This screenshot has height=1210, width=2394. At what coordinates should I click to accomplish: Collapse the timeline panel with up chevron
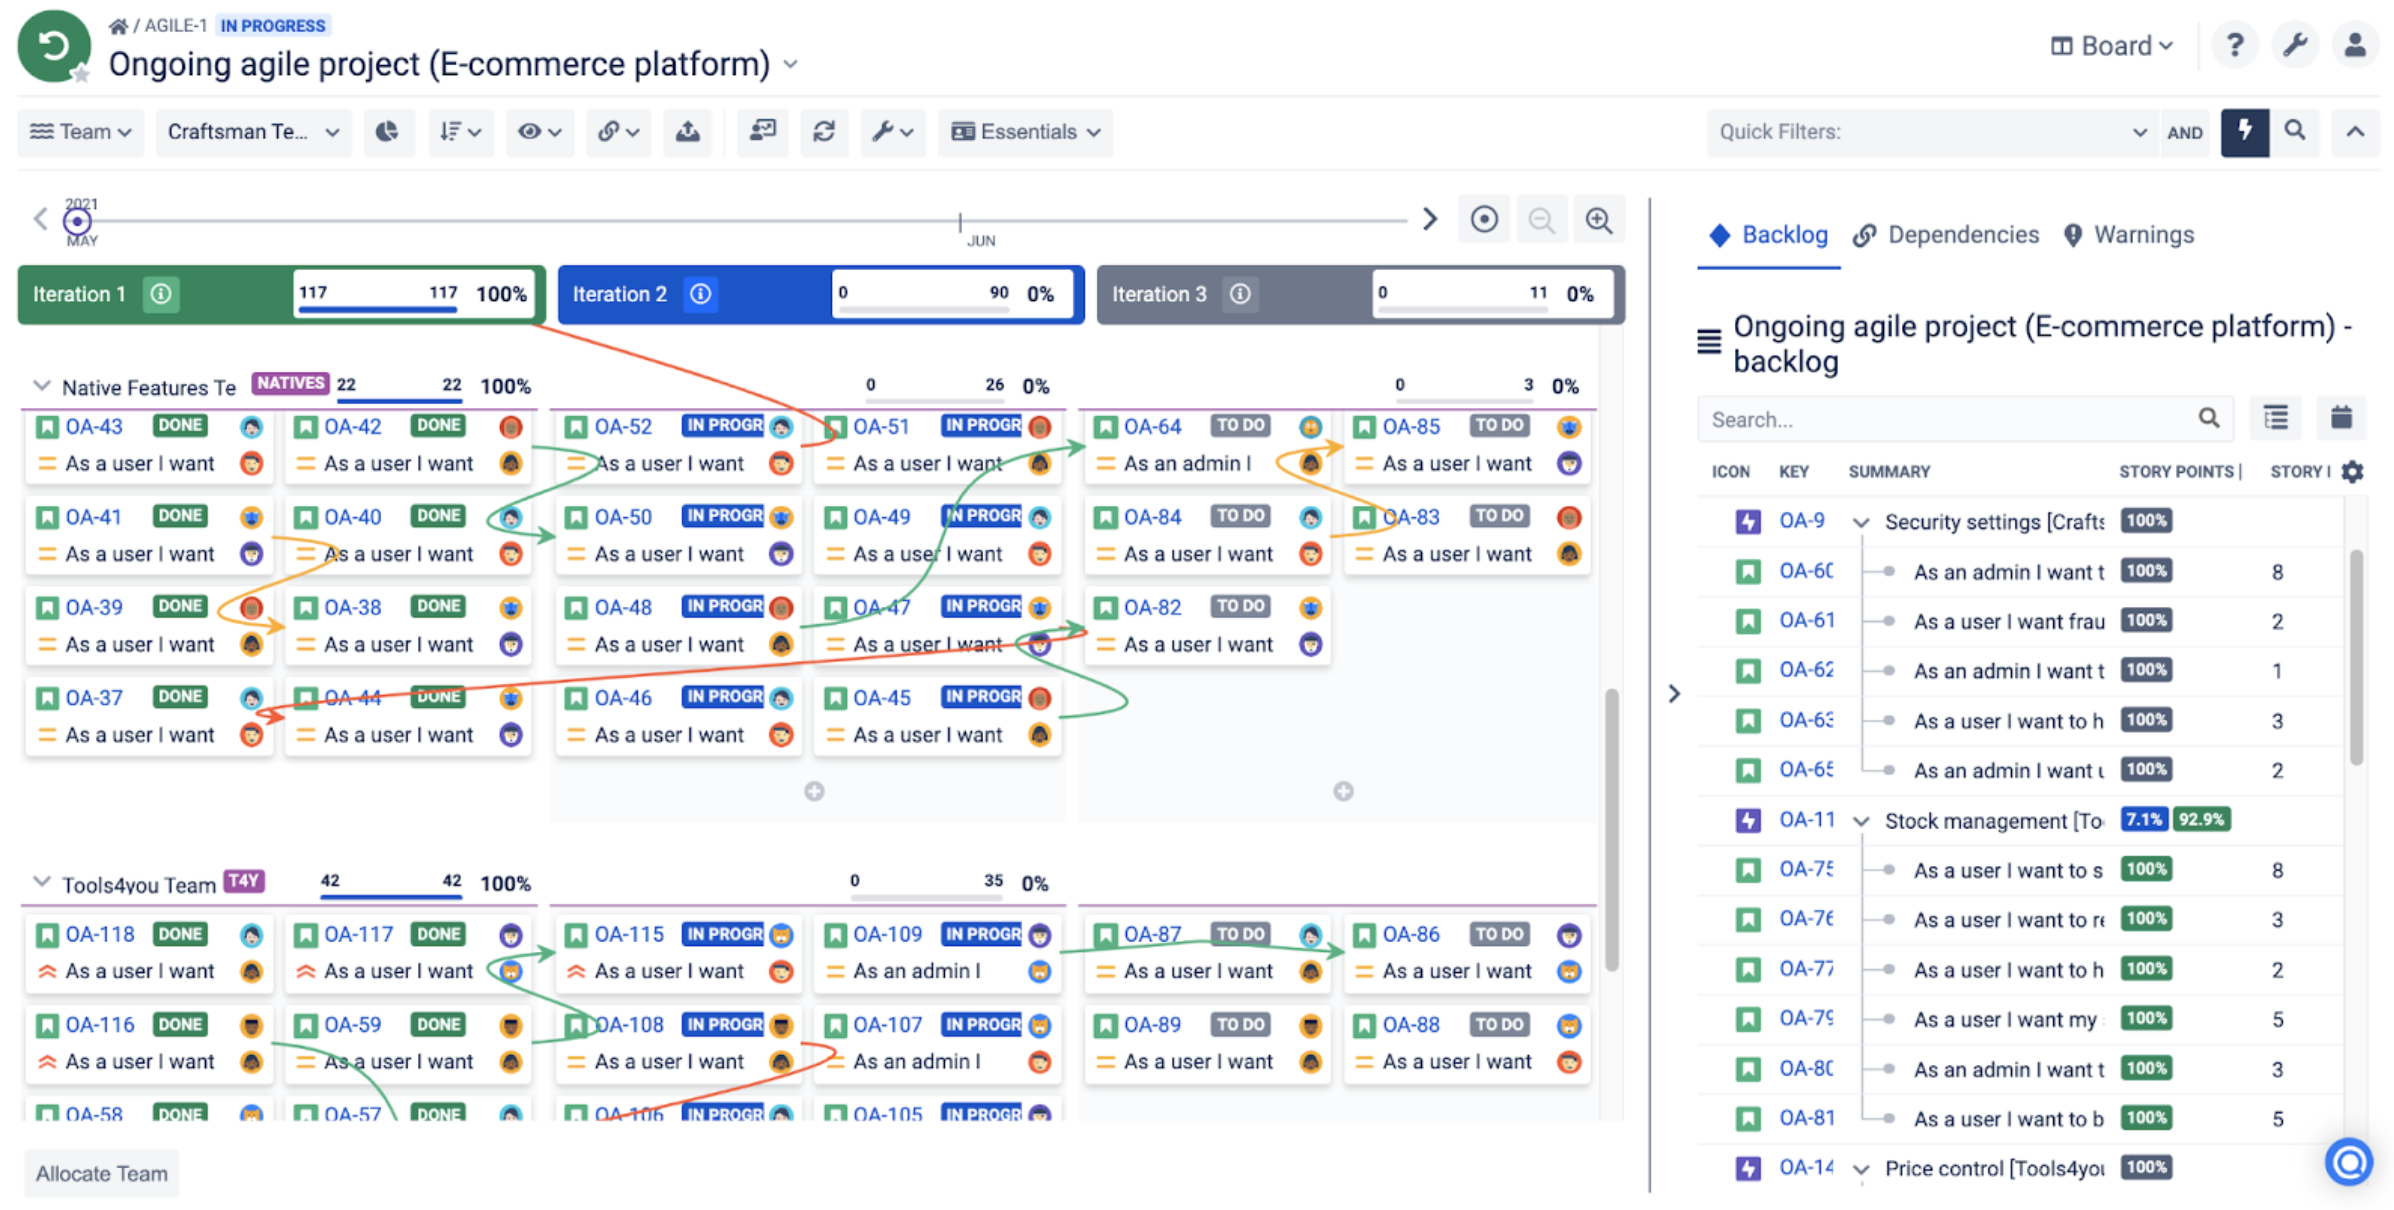click(x=2356, y=132)
